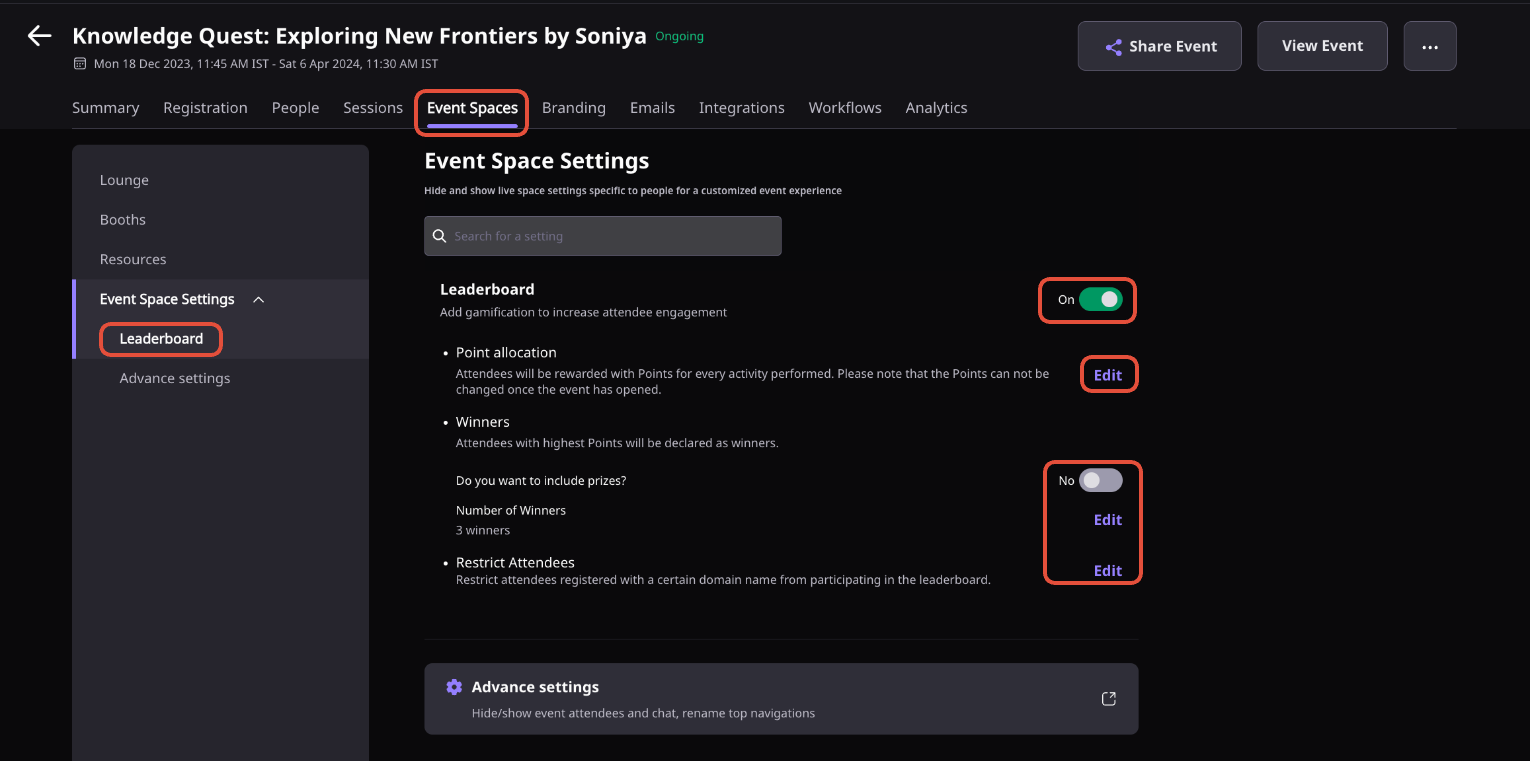Image resolution: width=1530 pixels, height=761 pixels.
Task: Open the Analytics tab
Action: pos(936,108)
